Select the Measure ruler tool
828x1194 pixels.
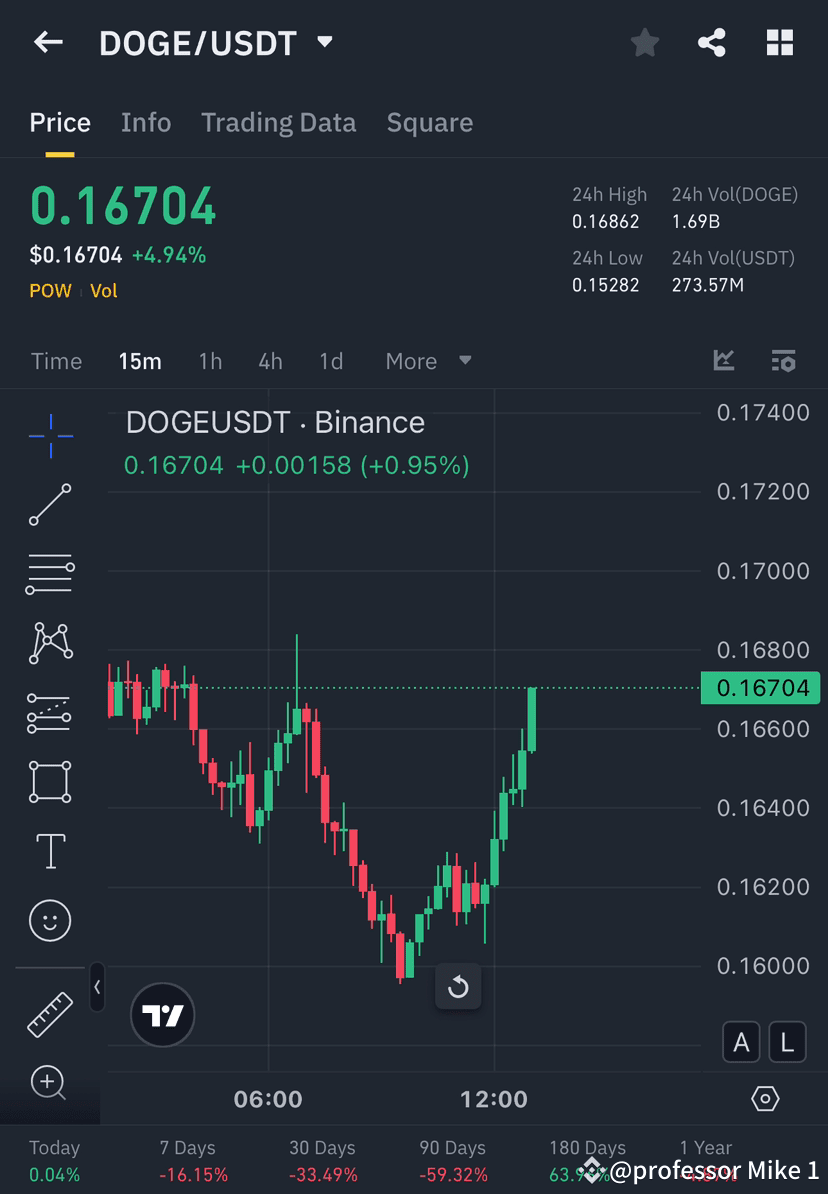click(50, 1014)
